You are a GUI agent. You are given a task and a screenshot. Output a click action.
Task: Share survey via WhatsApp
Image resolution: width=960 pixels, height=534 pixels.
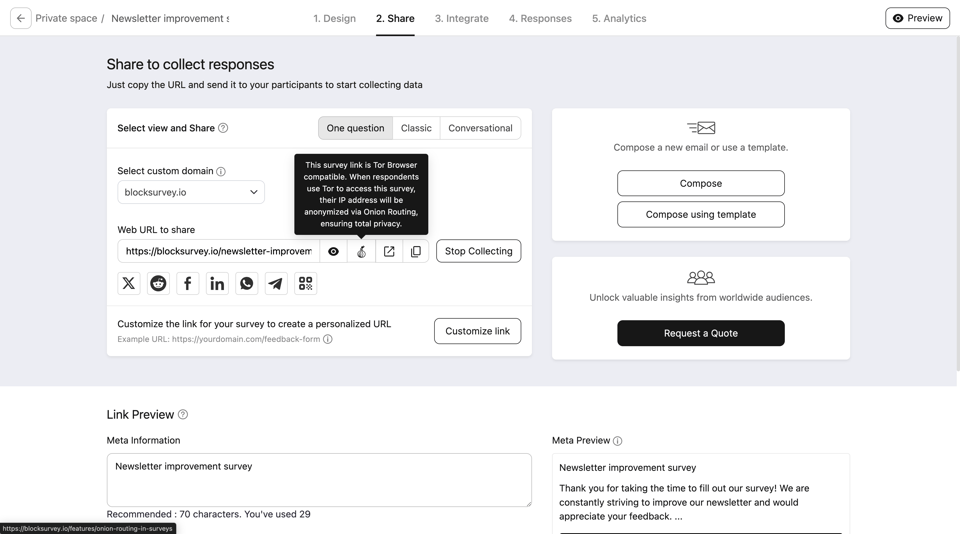click(x=246, y=284)
